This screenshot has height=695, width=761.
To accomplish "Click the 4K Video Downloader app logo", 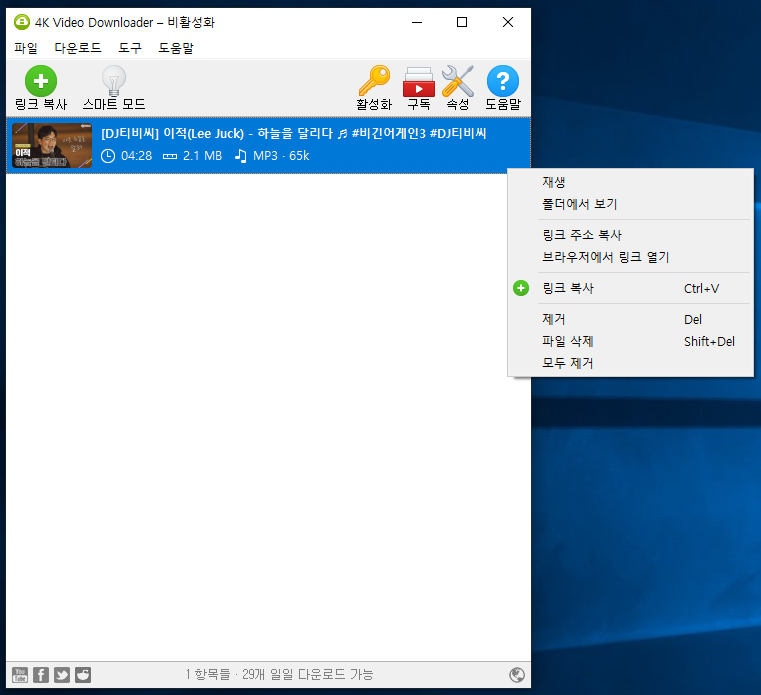I will click(22, 22).
